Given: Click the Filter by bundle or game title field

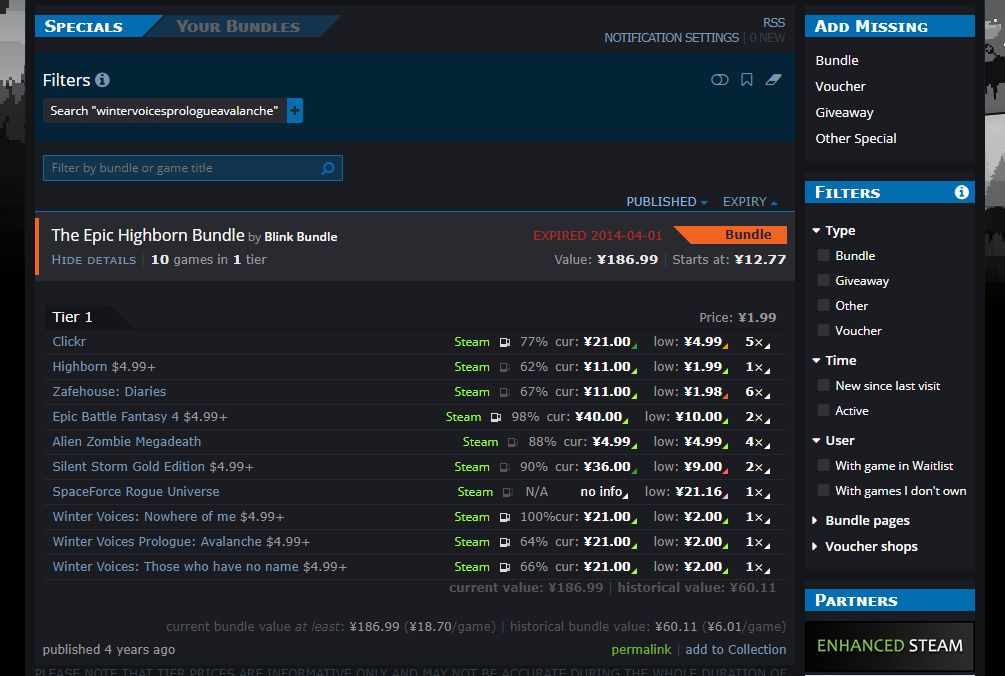Looking at the screenshot, I should pos(193,168).
